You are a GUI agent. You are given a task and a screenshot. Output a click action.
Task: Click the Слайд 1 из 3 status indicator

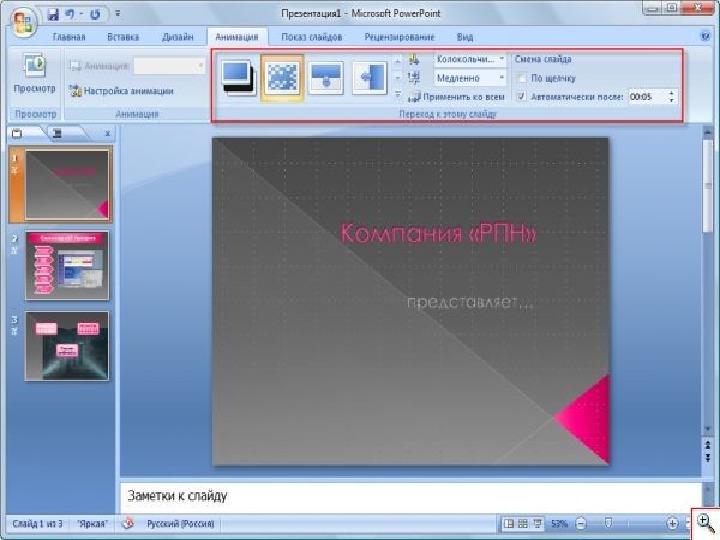[x=37, y=523]
